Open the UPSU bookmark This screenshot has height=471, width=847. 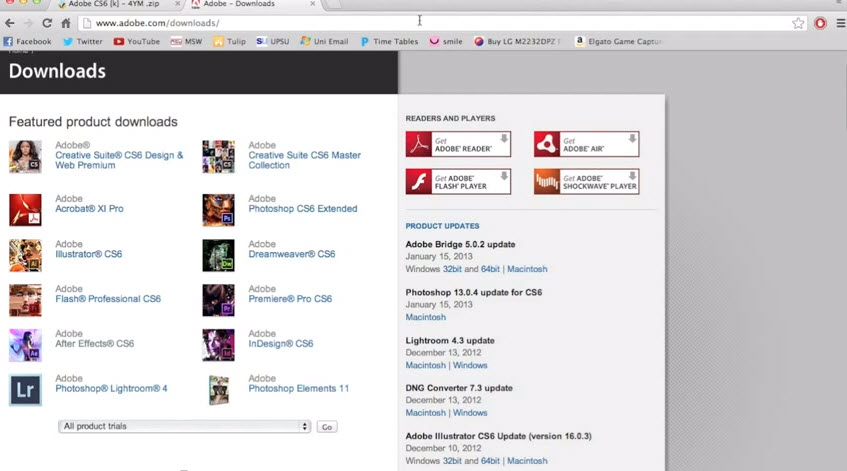point(273,42)
